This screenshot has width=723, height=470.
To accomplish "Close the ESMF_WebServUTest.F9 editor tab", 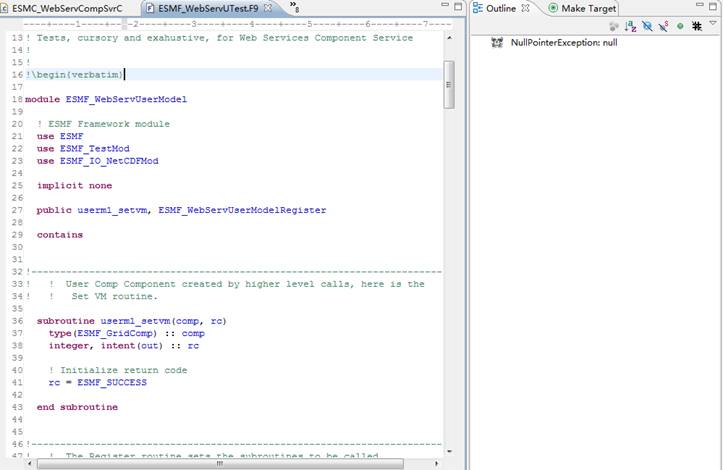I will [267, 8].
